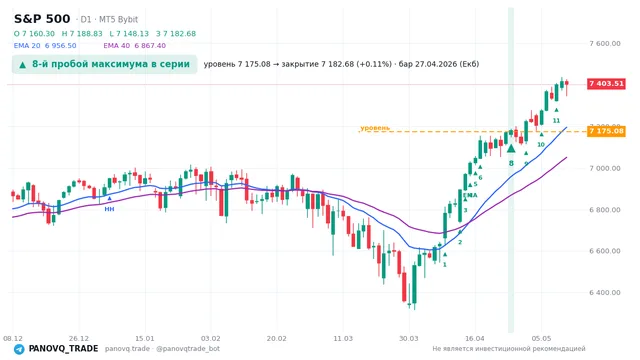640x360 pixels.
Task: Click the 16.04 date axis label
Action: (x=475, y=338)
